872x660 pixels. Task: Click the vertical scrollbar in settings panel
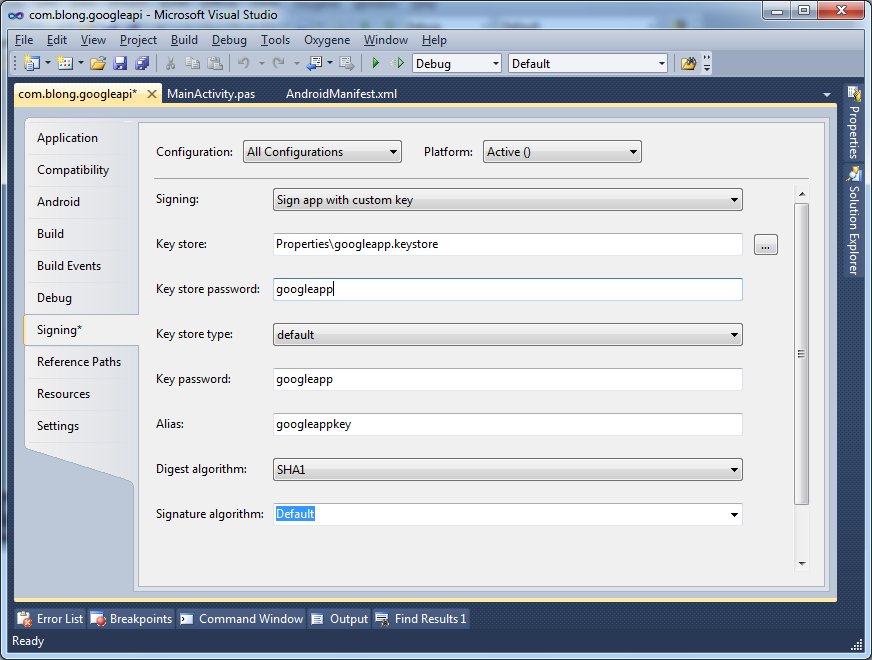[x=801, y=353]
